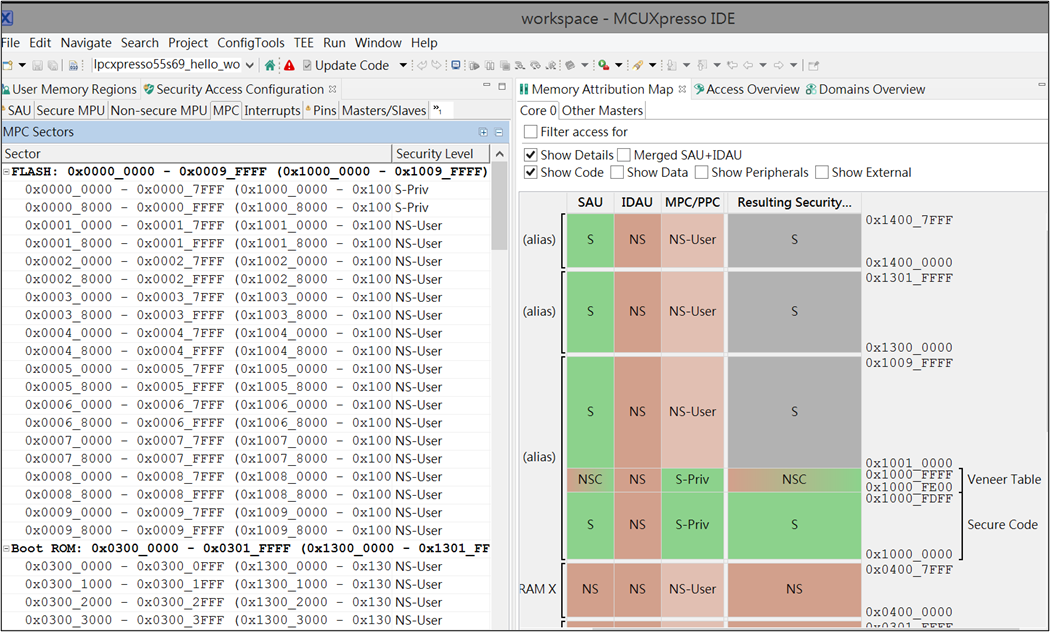Switch to the Interrupts tab
Screen dimensions: 1050x632
tap(272, 110)
